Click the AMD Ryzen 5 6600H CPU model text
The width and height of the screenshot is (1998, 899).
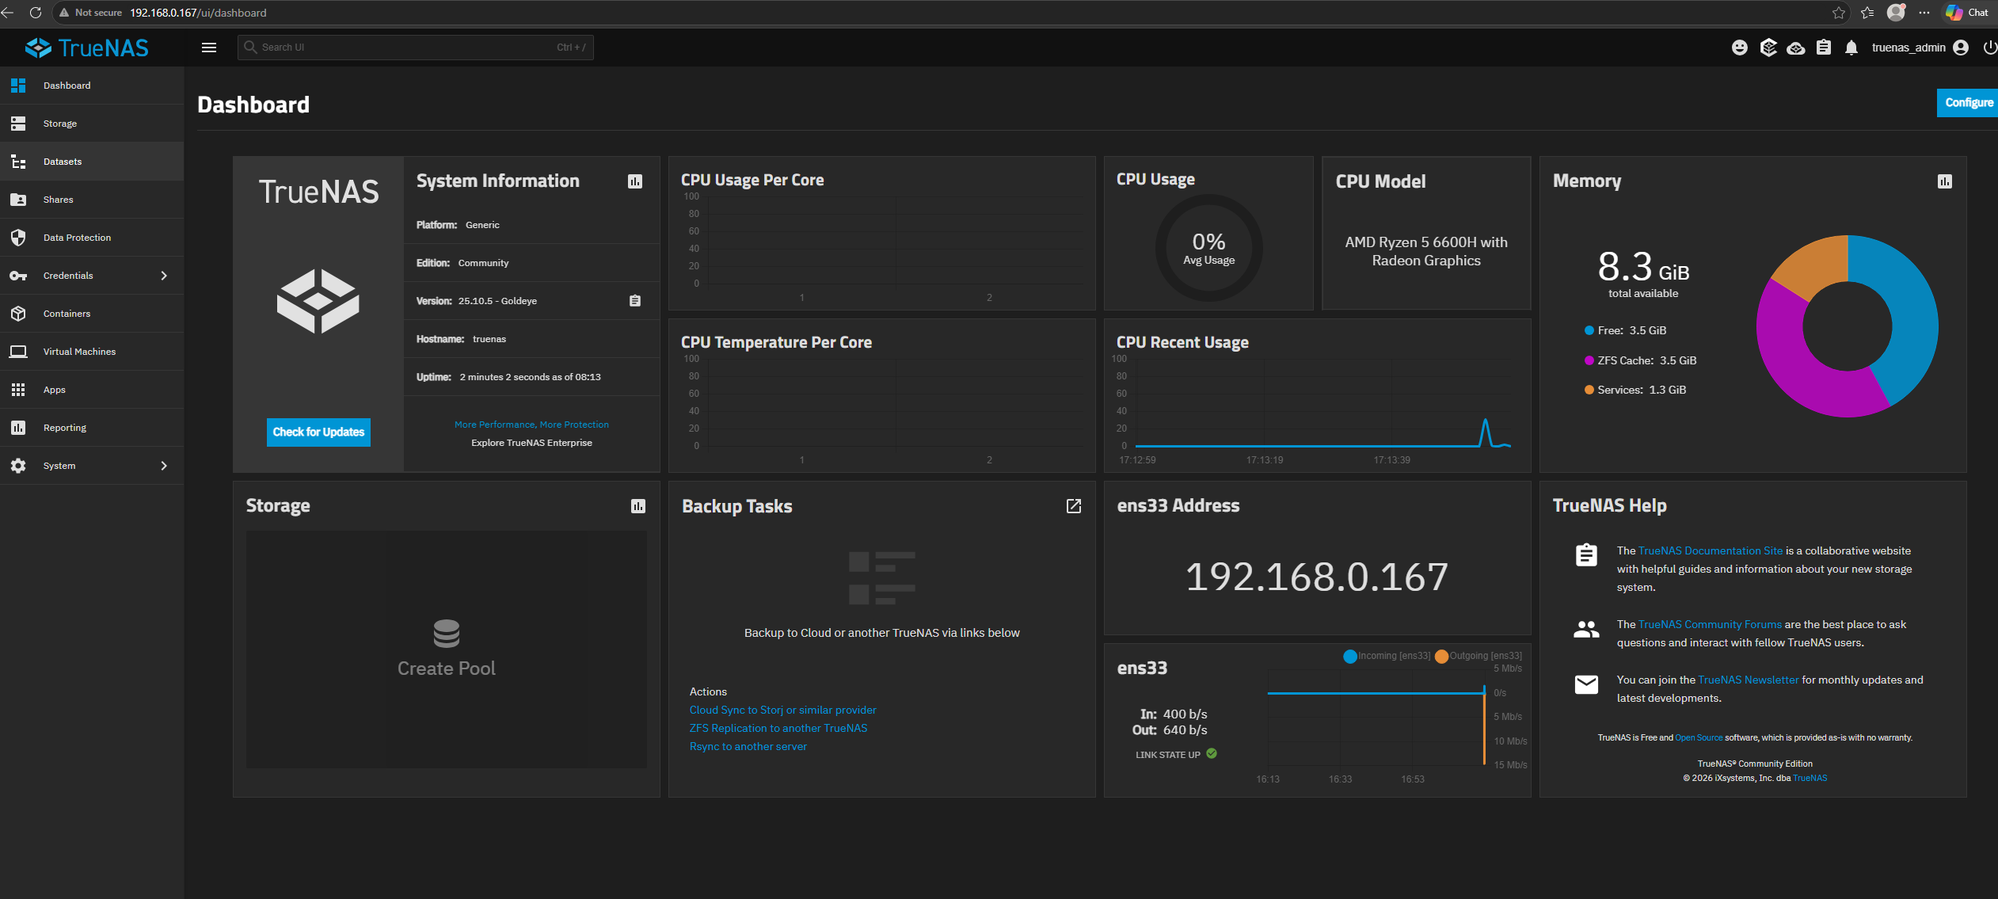(x=1426, y=251)
